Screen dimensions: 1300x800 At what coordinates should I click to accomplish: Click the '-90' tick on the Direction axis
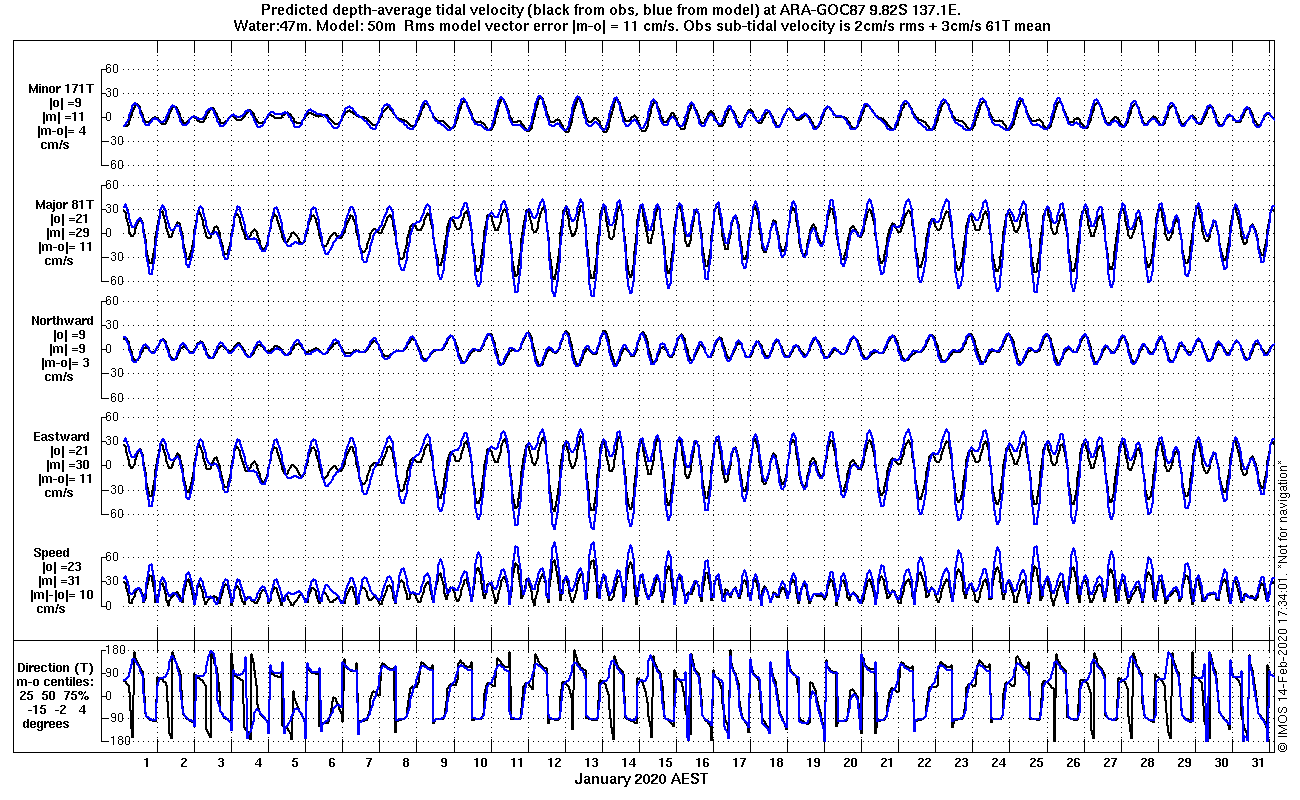coord(113,718)
